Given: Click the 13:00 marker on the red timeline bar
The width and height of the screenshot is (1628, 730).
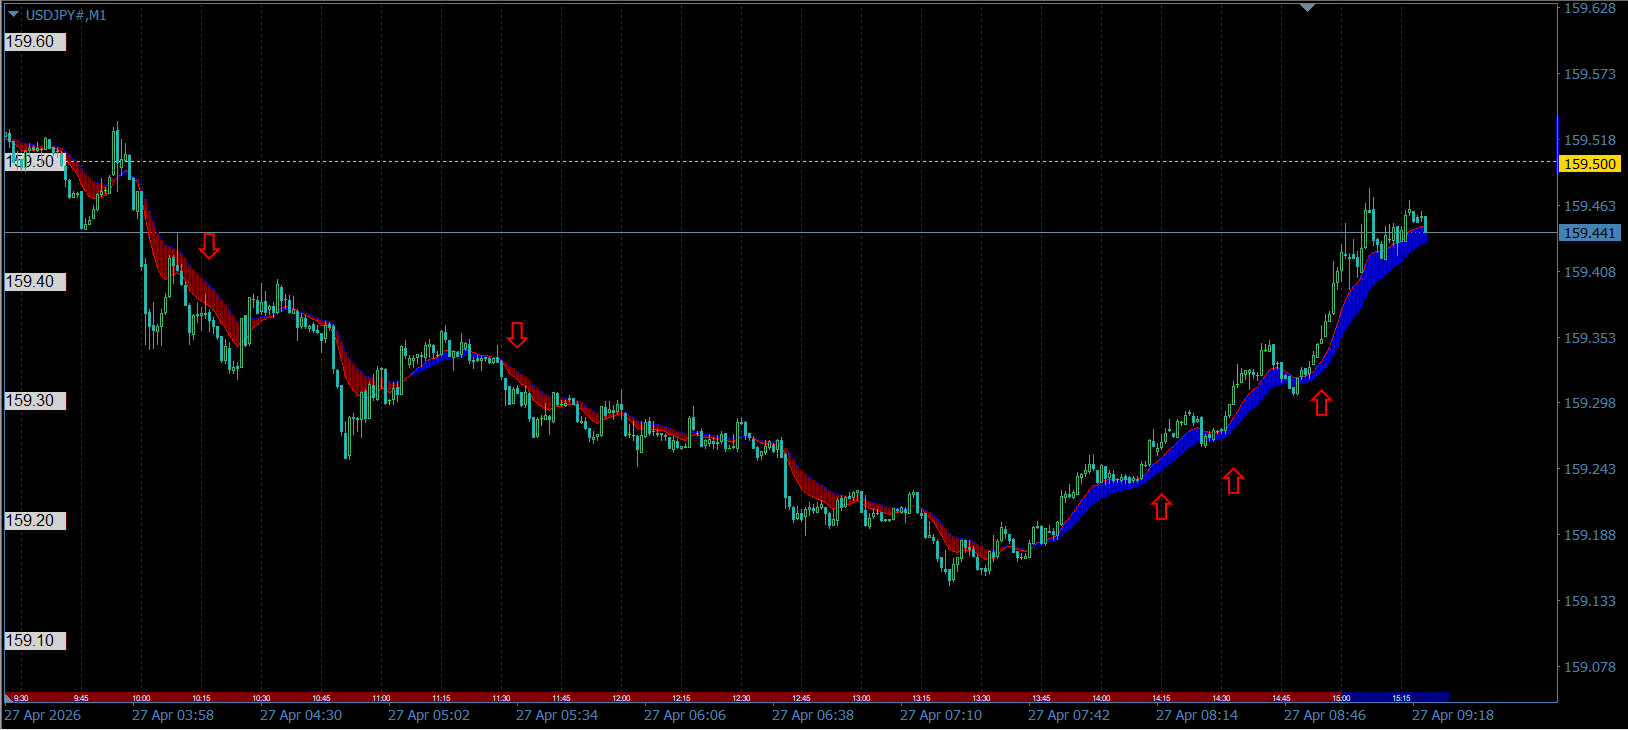Looking at the screenshot, I should coord(861,698).
